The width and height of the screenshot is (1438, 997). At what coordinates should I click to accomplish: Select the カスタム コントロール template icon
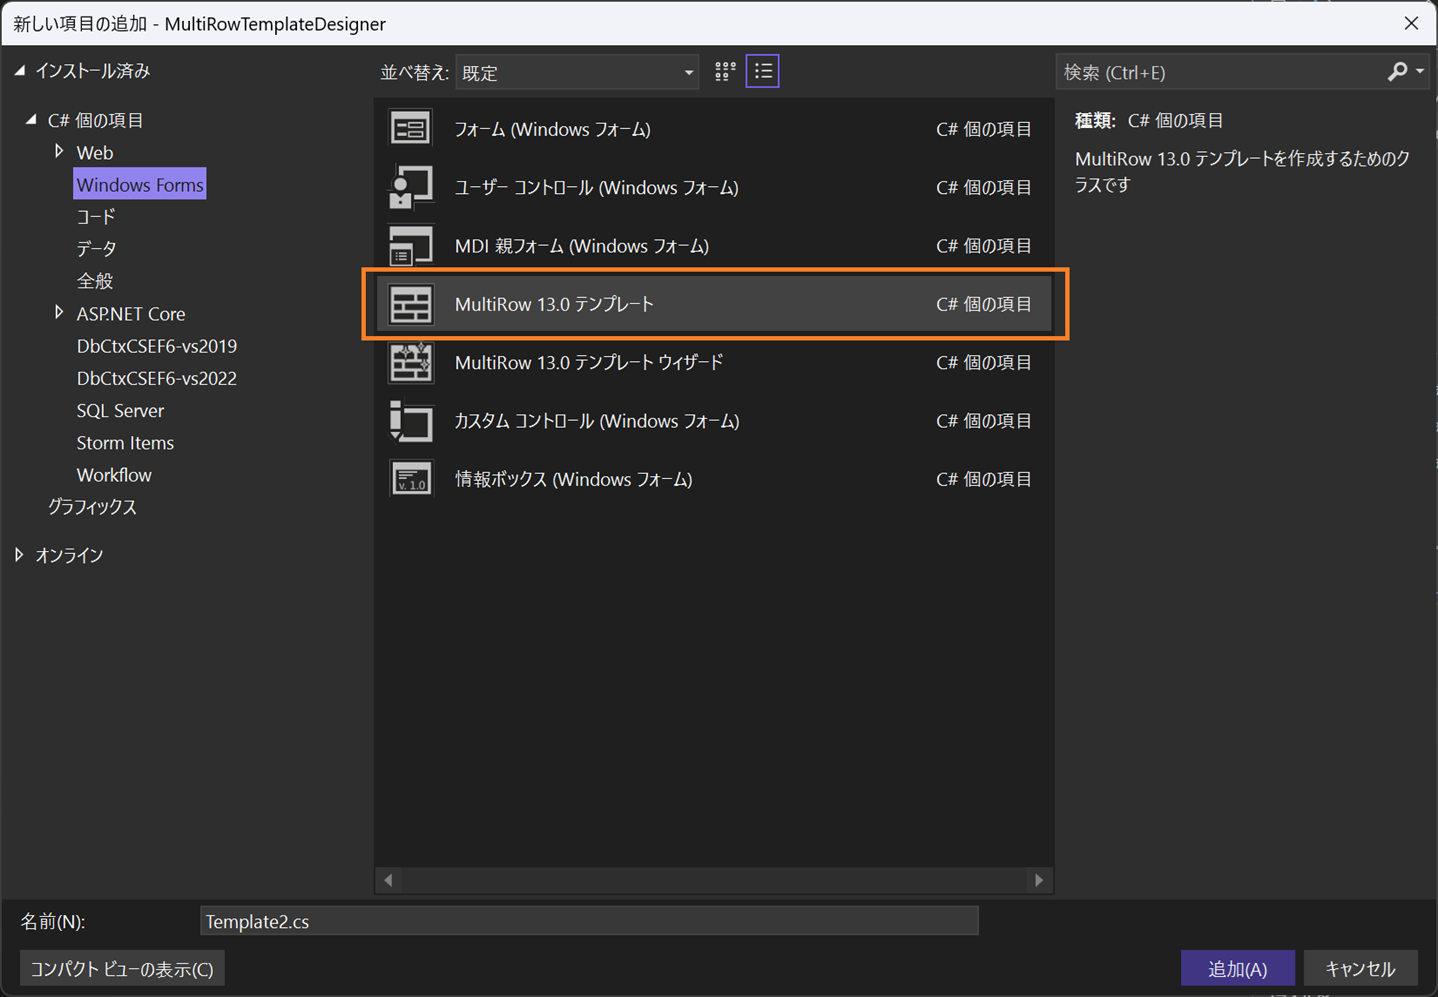point(410,421)
